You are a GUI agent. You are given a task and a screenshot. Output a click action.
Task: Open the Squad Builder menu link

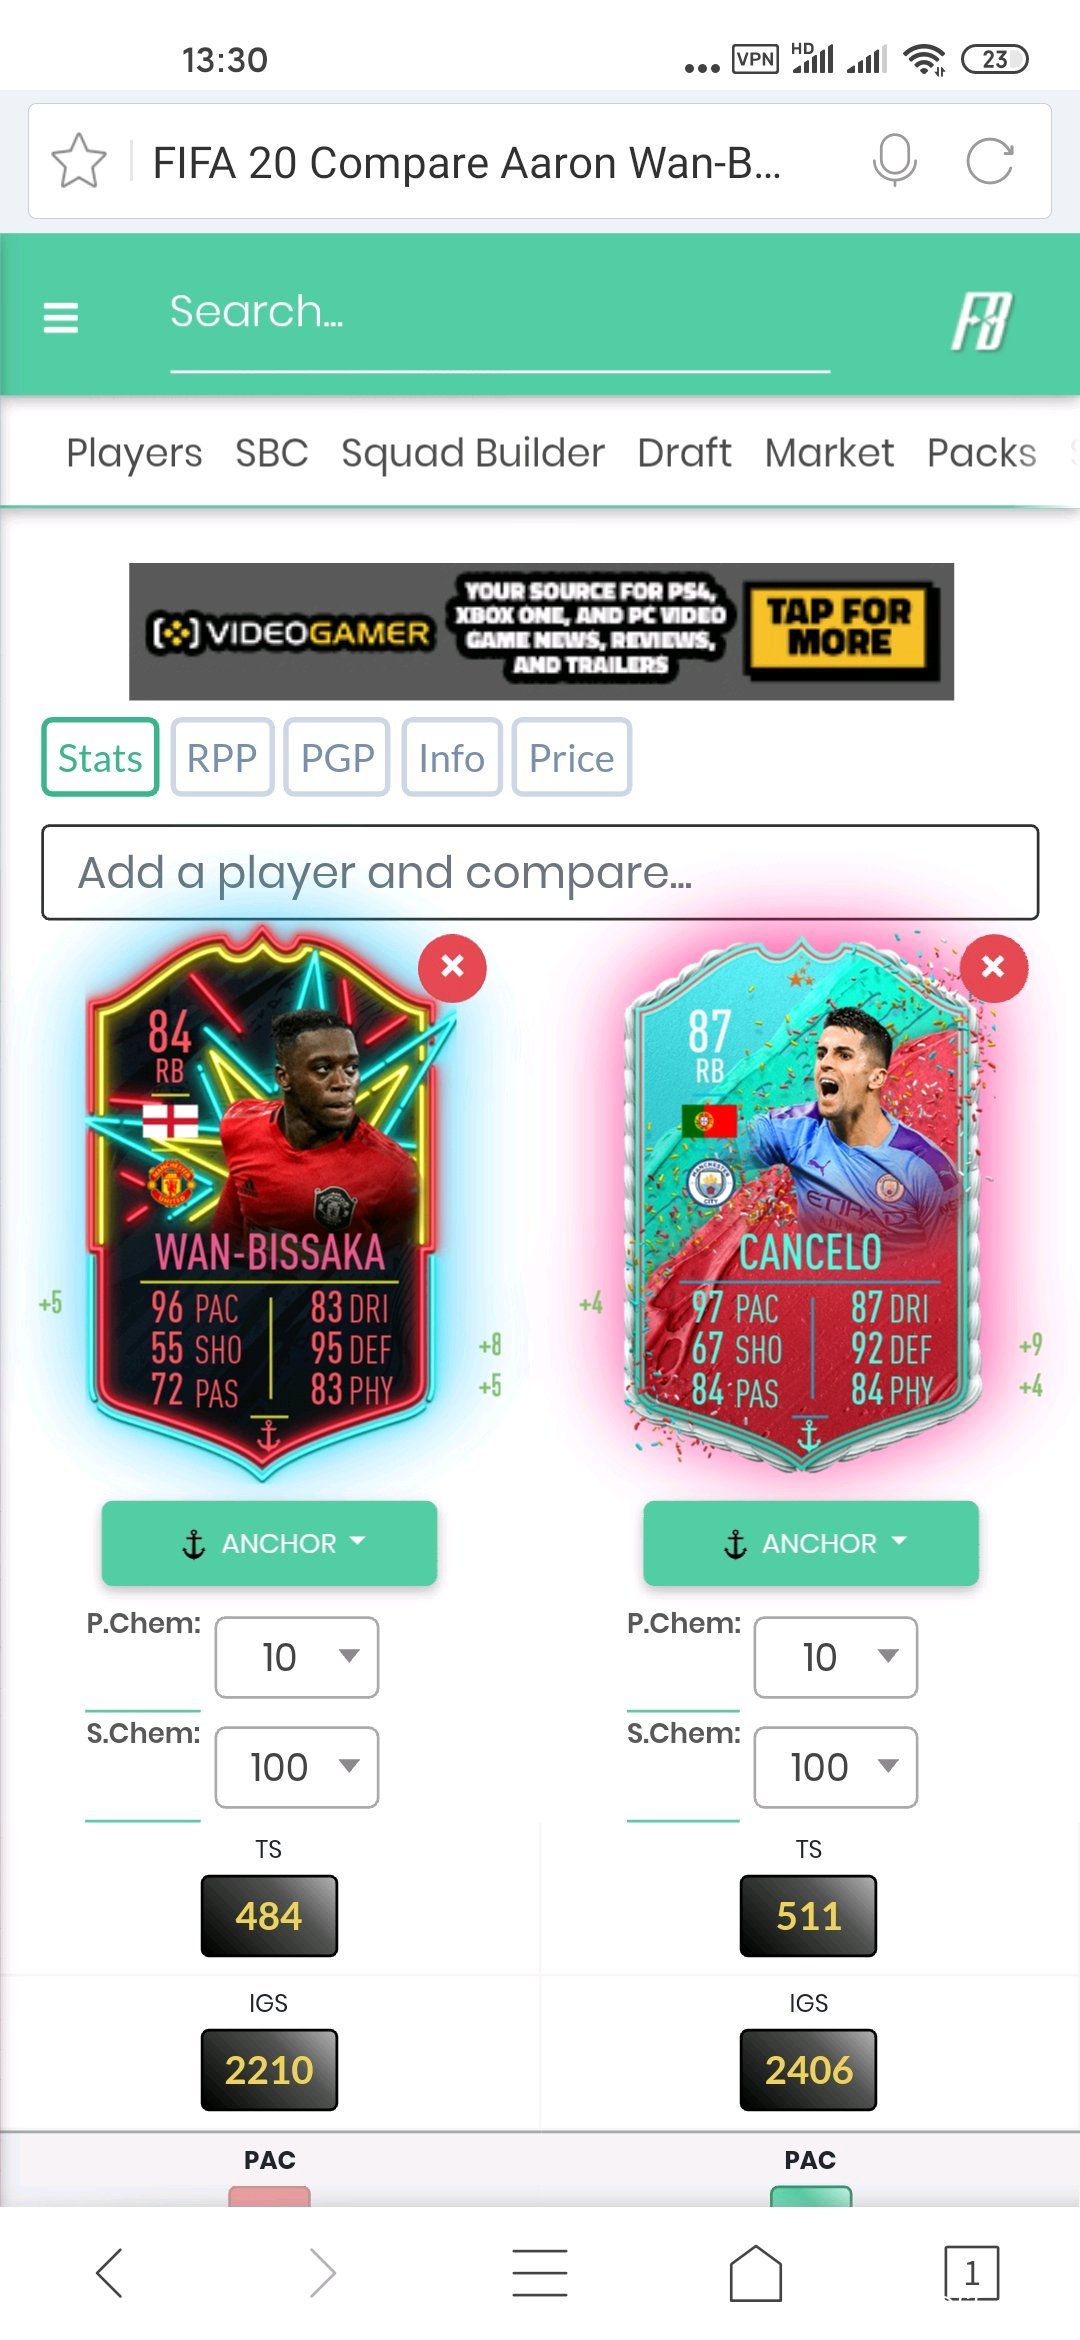[x=473, y=453]
